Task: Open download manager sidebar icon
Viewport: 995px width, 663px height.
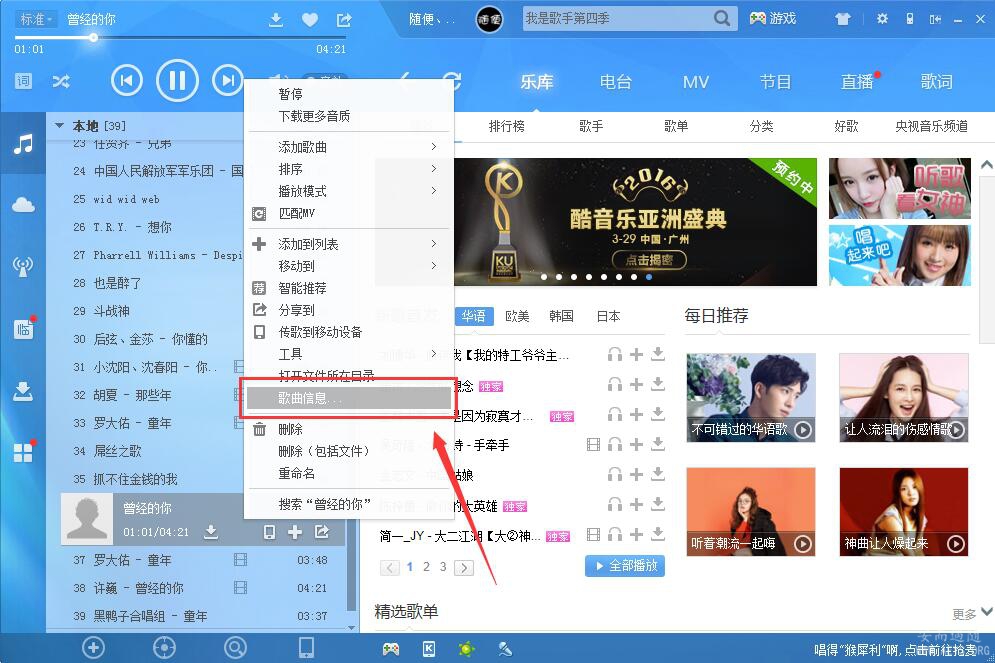Action: pos(23,391)
